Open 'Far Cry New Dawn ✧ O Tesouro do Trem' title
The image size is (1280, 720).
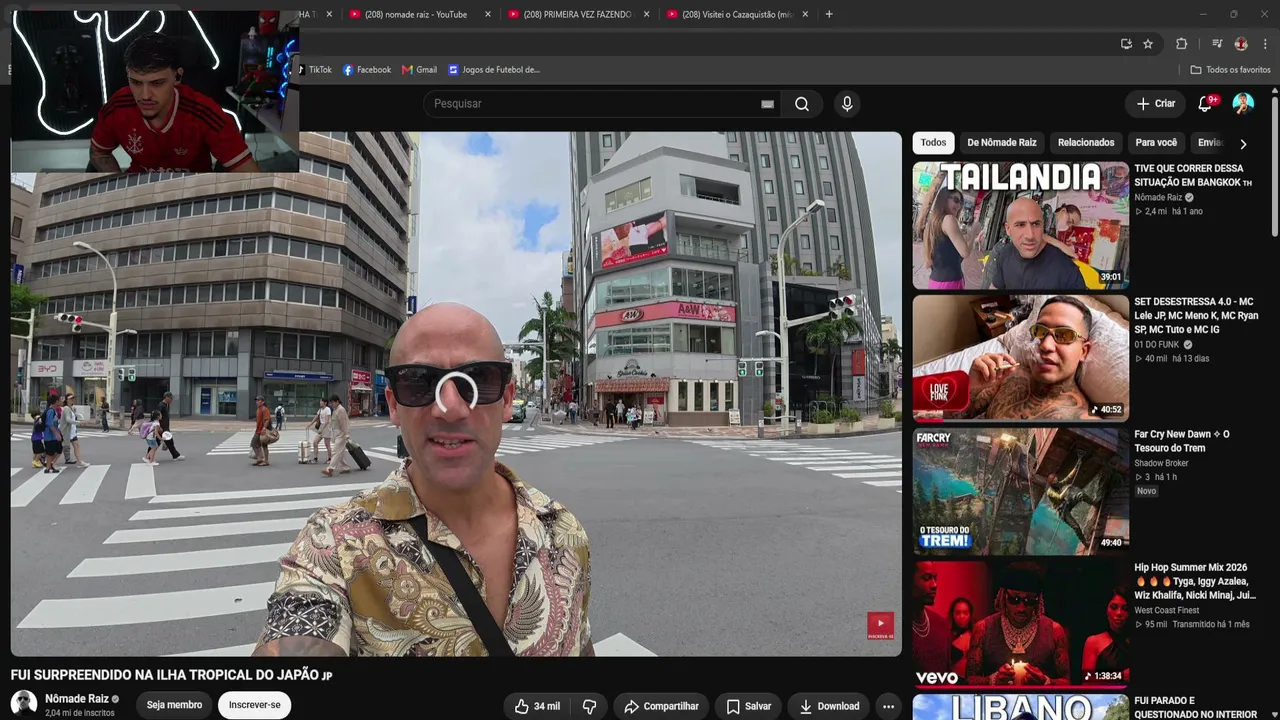pos(1182,441)
